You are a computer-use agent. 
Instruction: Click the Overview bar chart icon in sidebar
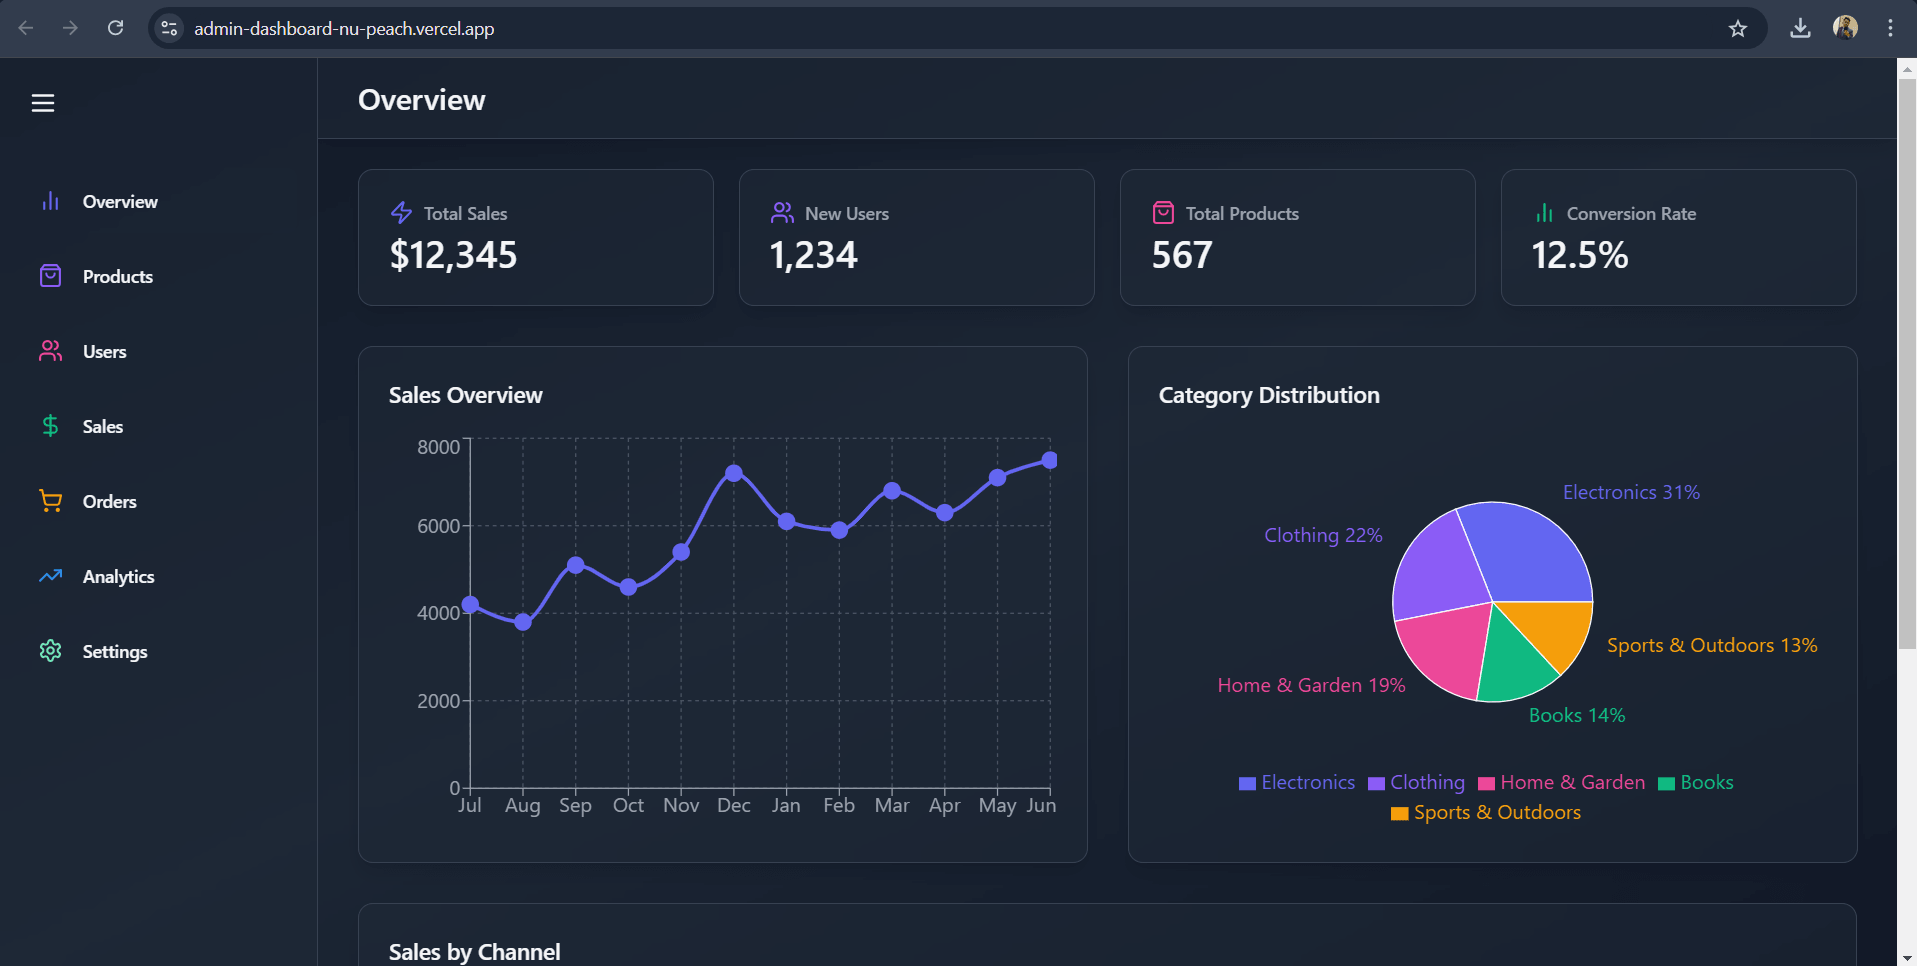point(50,201)
